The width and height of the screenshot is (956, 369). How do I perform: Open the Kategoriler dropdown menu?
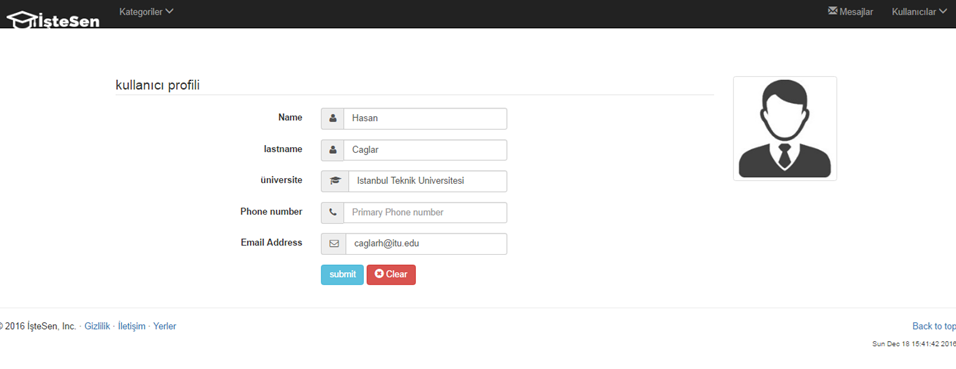click(146, 11)
